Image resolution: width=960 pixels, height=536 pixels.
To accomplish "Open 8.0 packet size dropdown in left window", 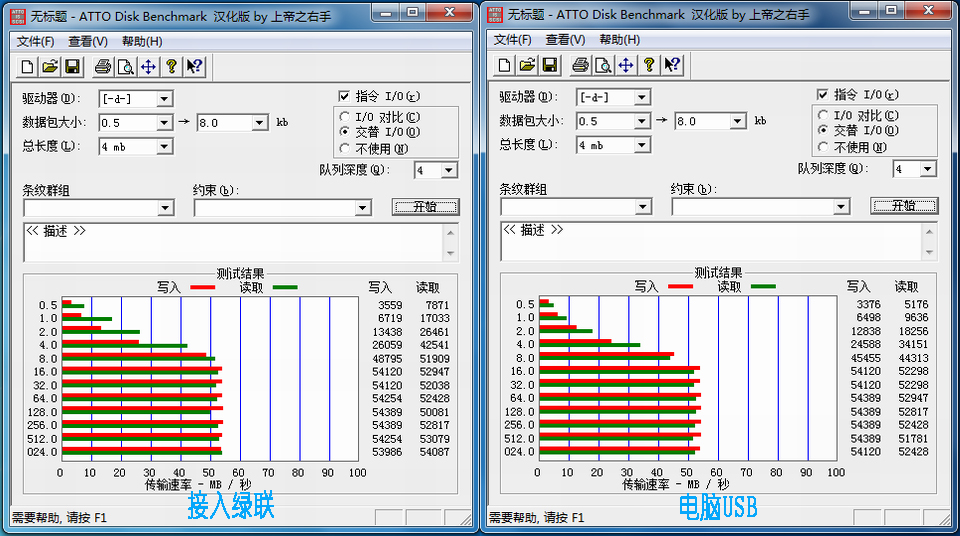I will tap(260, 123).
